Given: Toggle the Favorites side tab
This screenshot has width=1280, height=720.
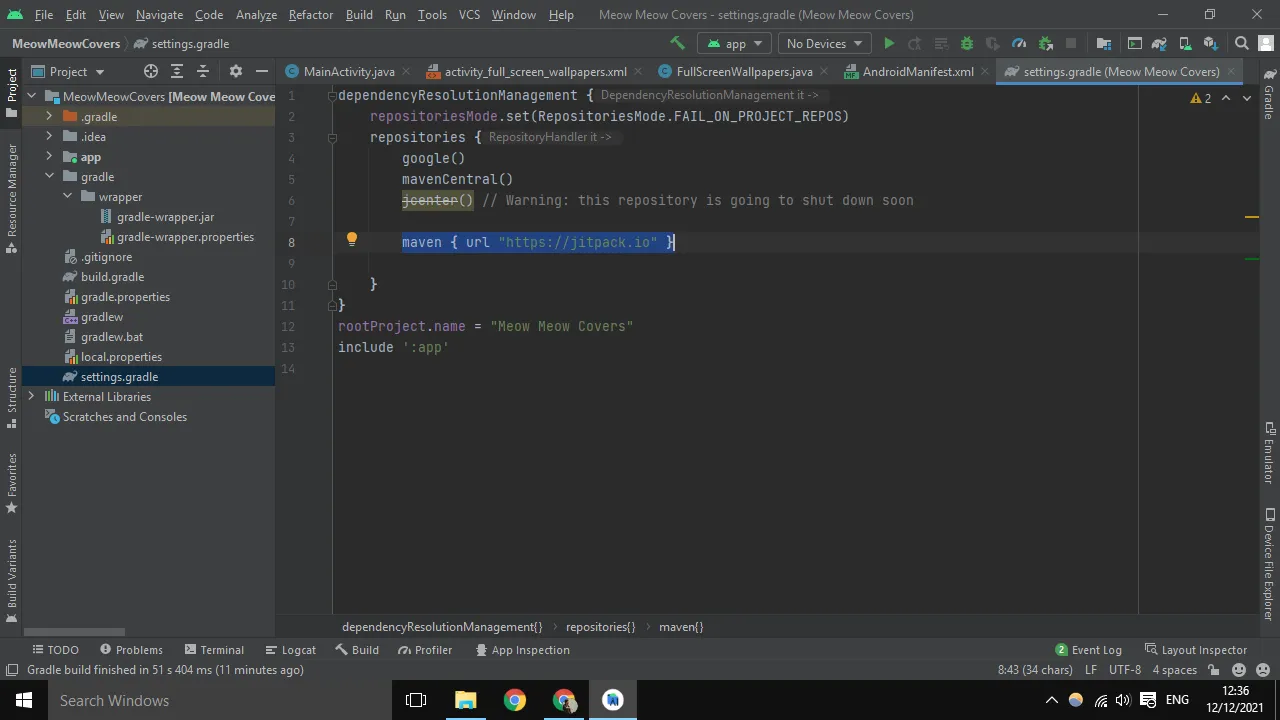Looking at the screenshot, I should point(12,484).
